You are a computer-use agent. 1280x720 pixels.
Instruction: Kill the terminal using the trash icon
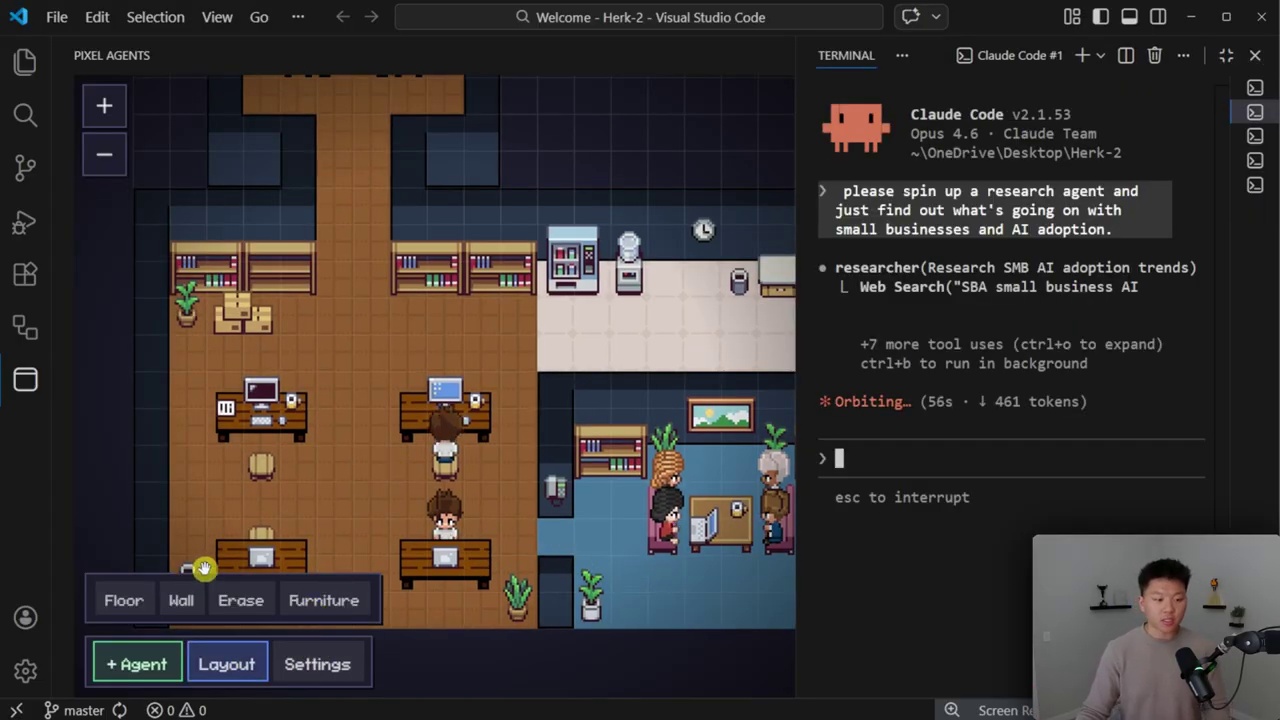point(1154,55)
